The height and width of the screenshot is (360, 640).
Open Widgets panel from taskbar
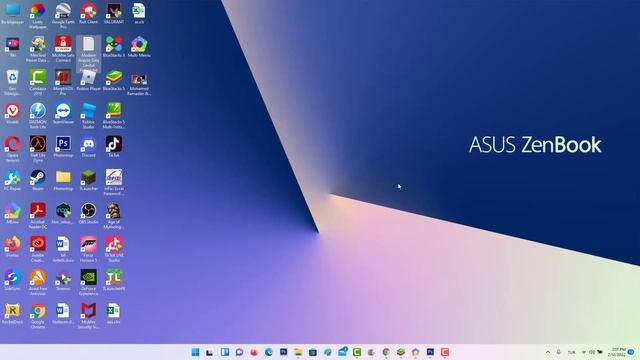[x=224, y=352]
